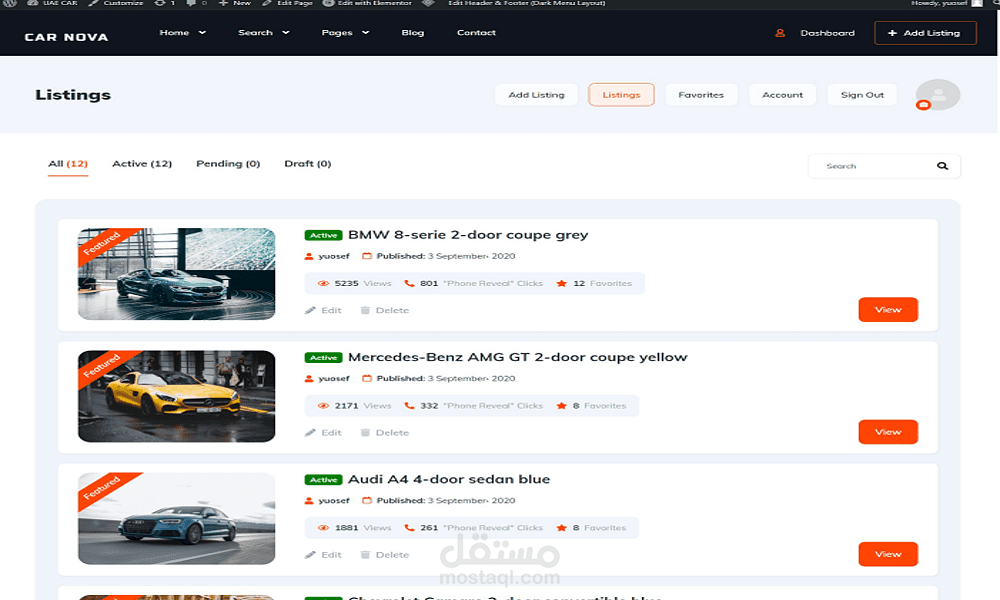1000x600 pixels.
Task: Click the Customize link in admin bar
Action: point(116,3)
